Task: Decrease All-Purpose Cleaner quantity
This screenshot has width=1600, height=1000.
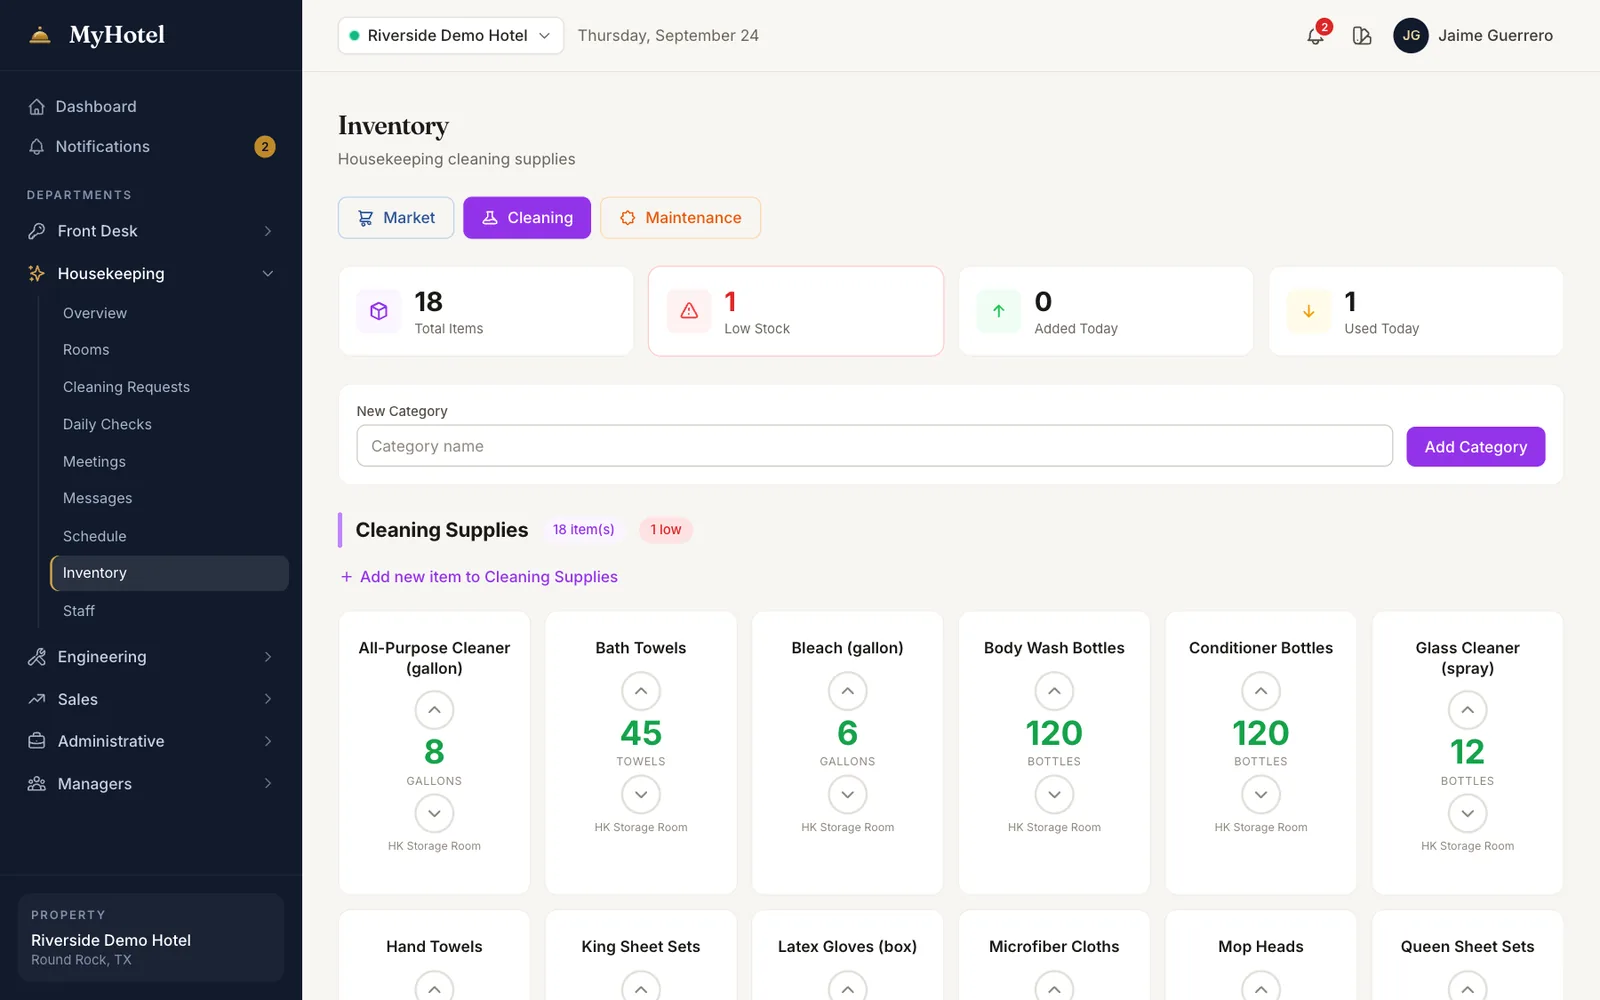Action: [434, 814]
